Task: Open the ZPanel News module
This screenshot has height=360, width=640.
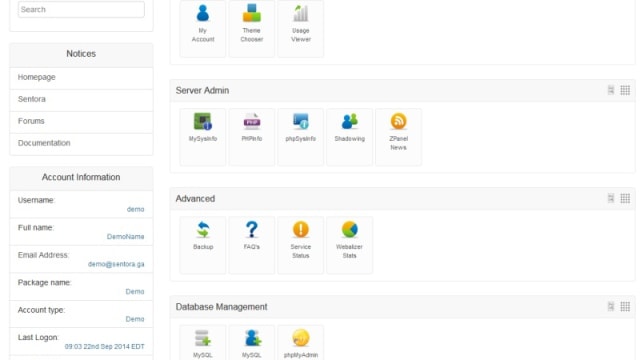Action: (x=398, y=137)
